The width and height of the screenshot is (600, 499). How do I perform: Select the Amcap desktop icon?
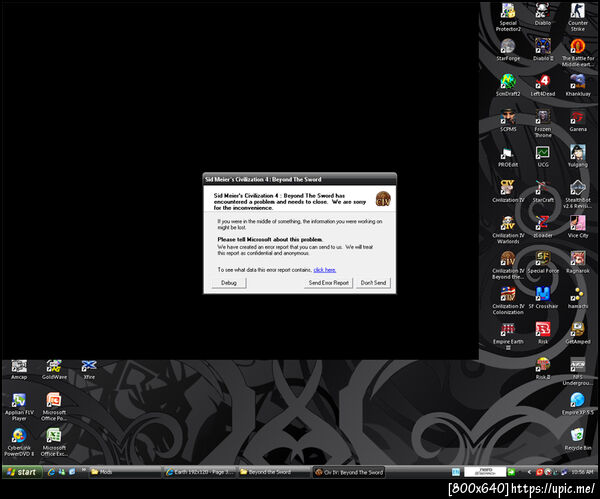(x=19, y=369)
